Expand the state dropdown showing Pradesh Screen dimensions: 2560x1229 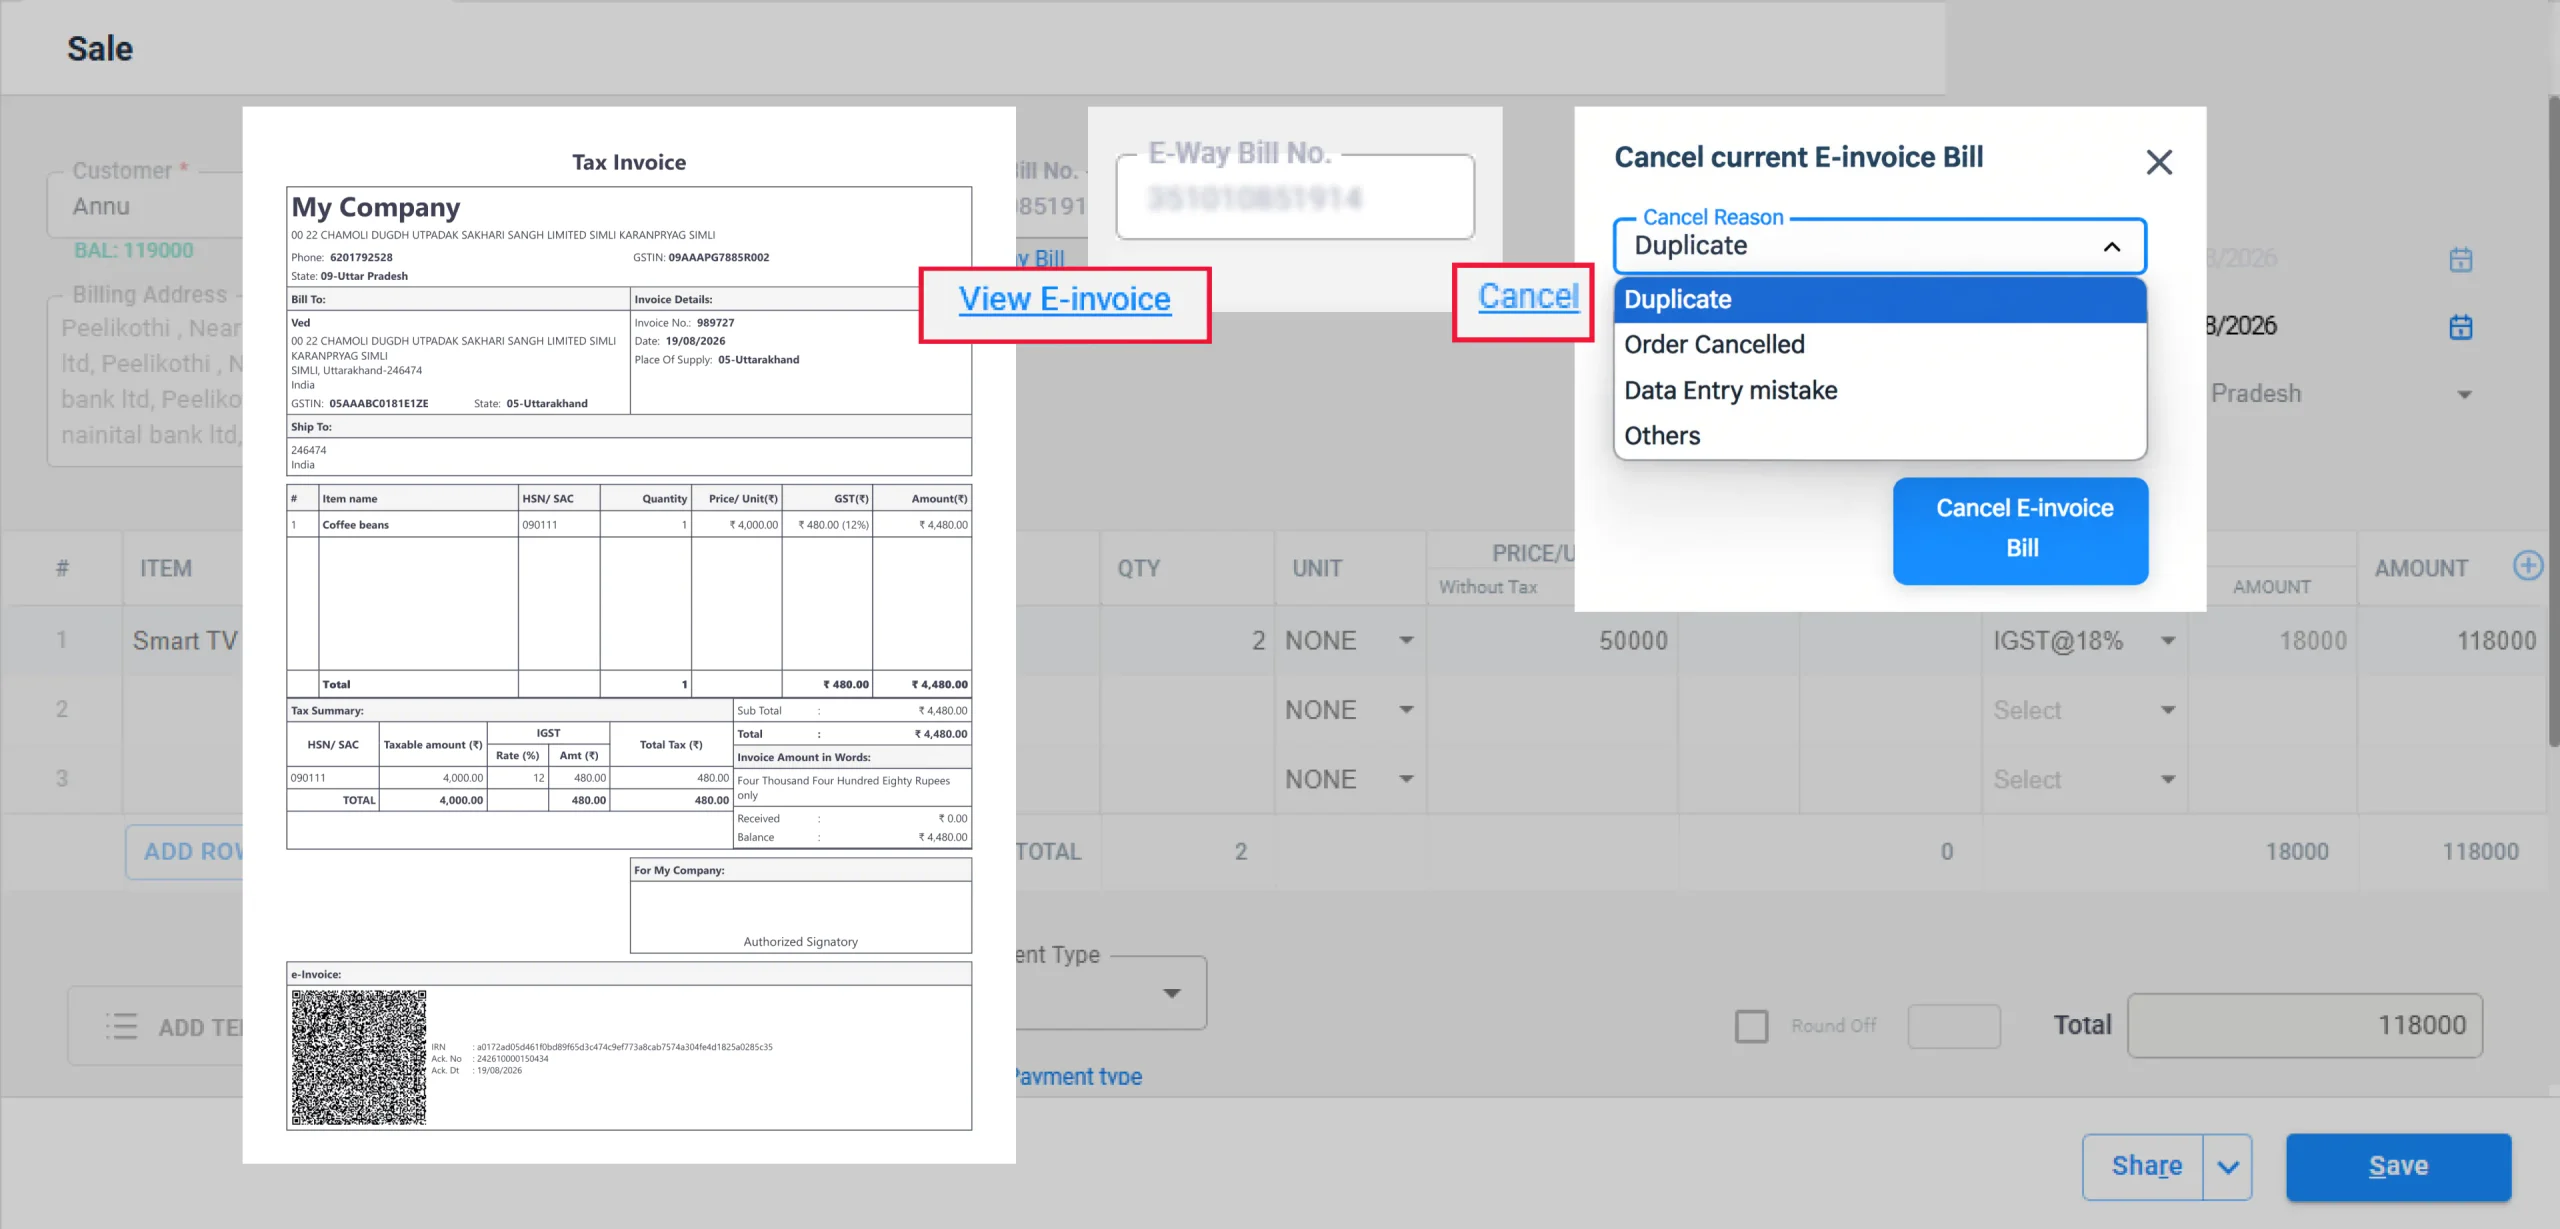(2465, 394)
